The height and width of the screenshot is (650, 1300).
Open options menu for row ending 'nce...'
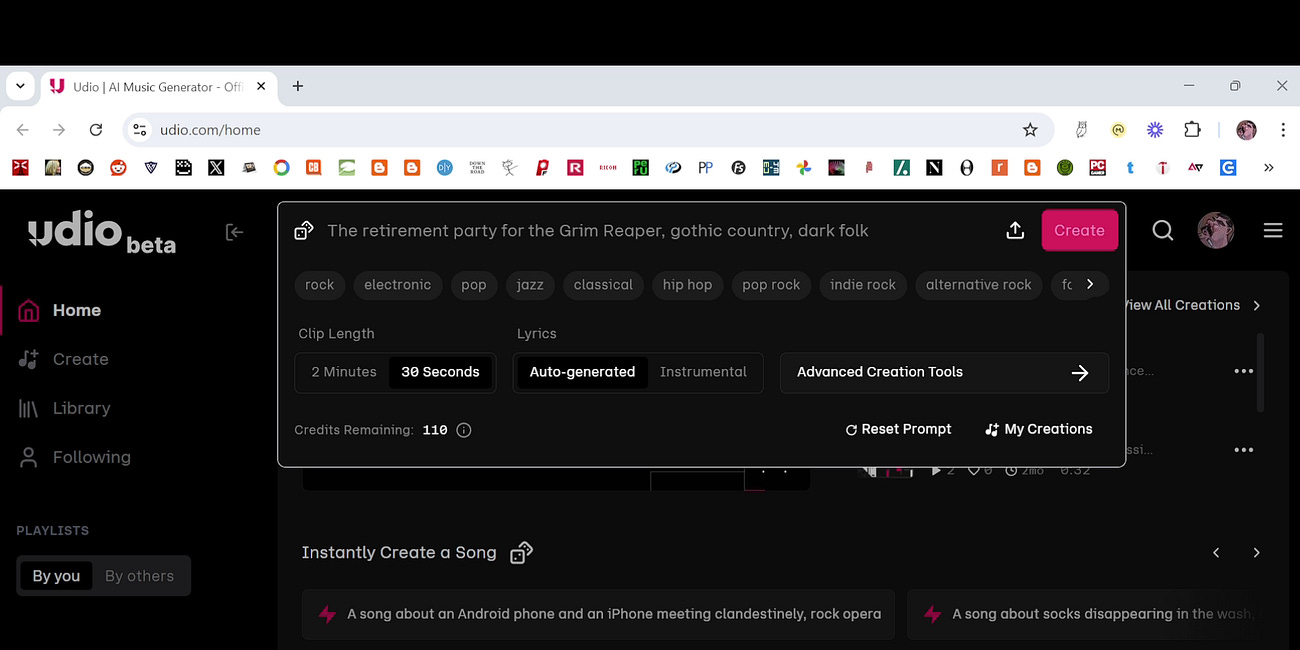pyautogui.click(x=1243, y=371)
